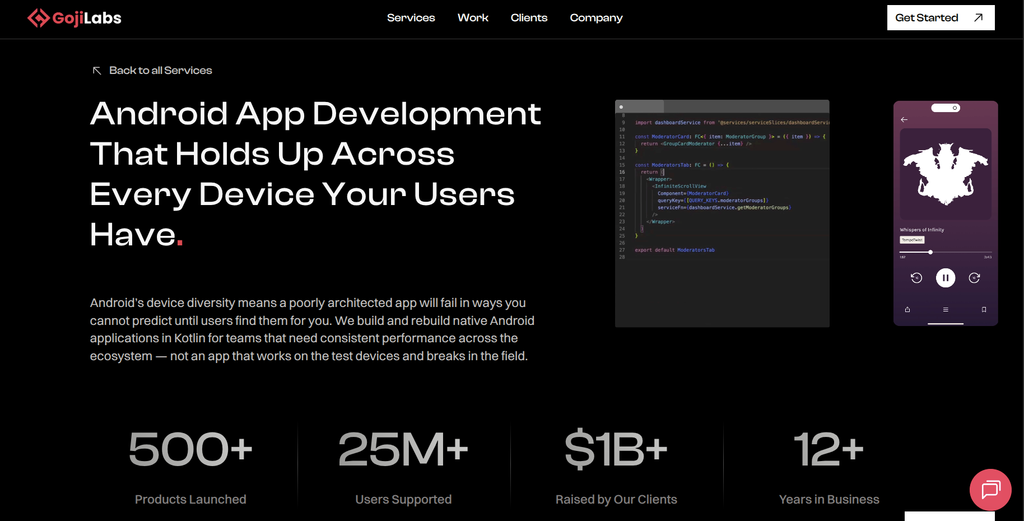Image resolution: width=1024 pixels, height=521 pixels.
Task: Click the Get Started button
Action: [x=940, y=18]
